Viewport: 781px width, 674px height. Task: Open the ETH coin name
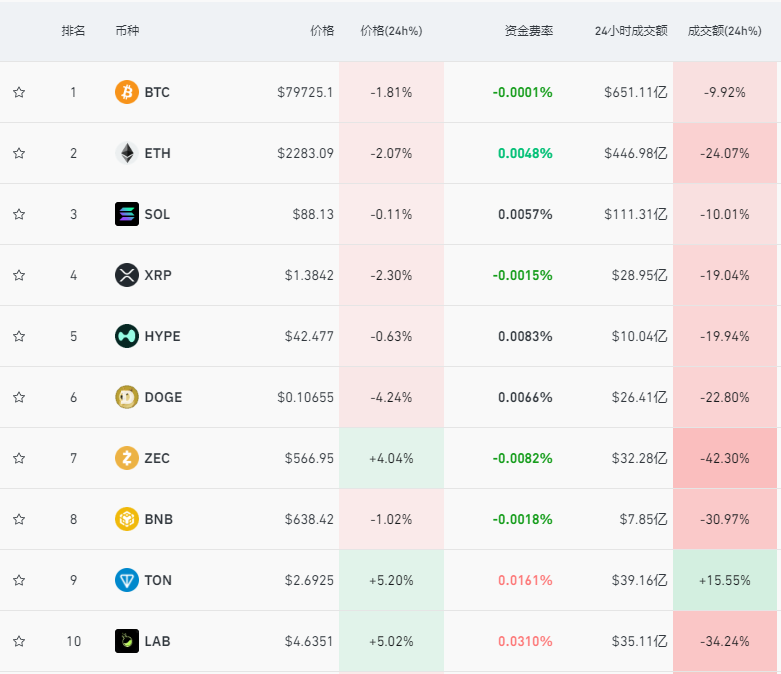pos(157,153)
